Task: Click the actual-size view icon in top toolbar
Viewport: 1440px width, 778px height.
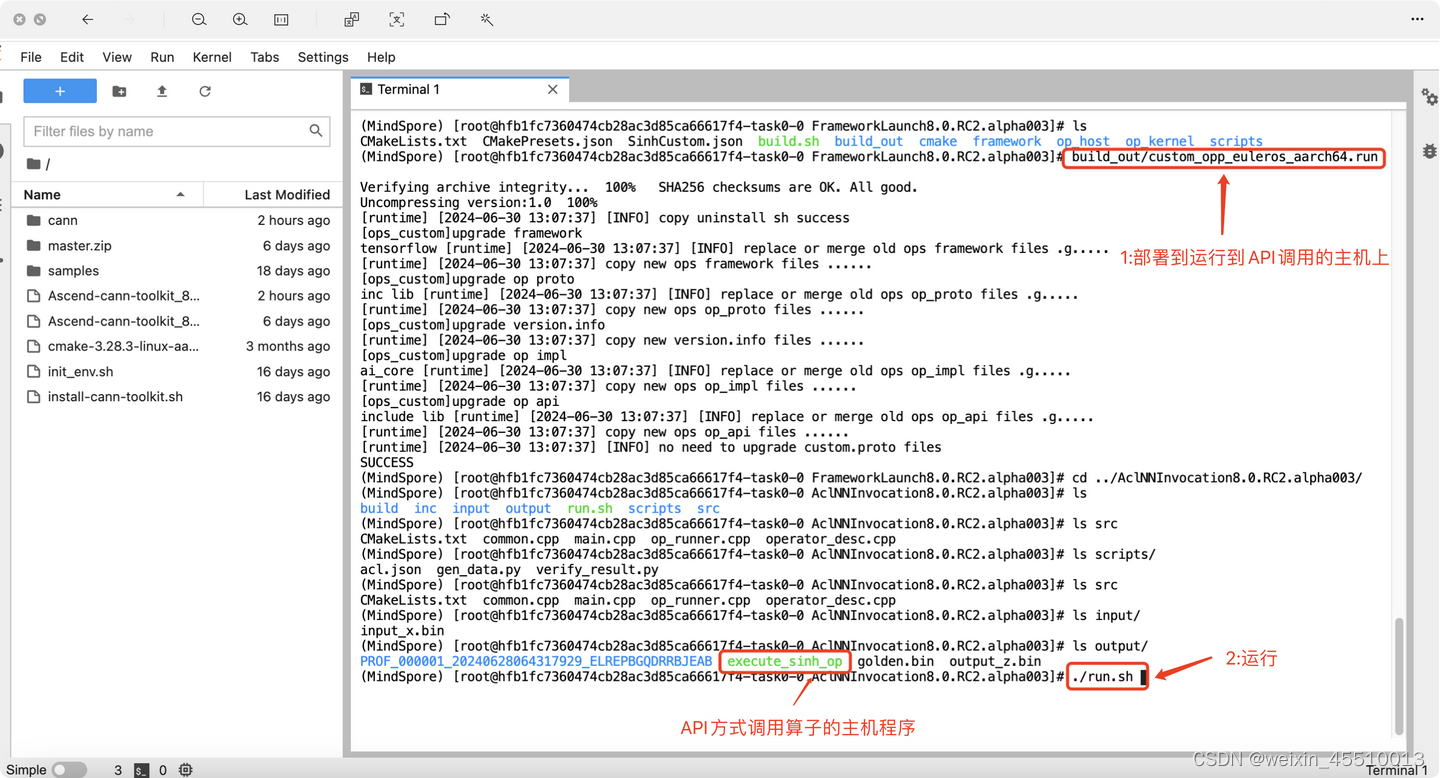Action: click(281, 19)
